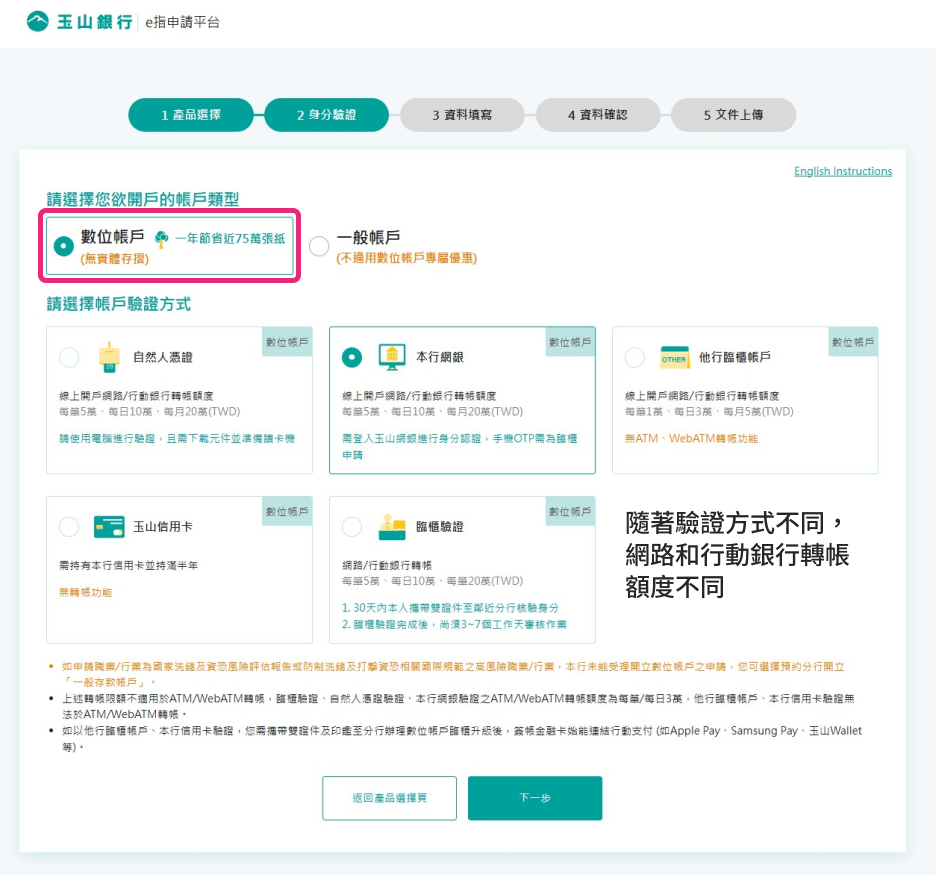Click the counter verification person icon

point(391,526)
